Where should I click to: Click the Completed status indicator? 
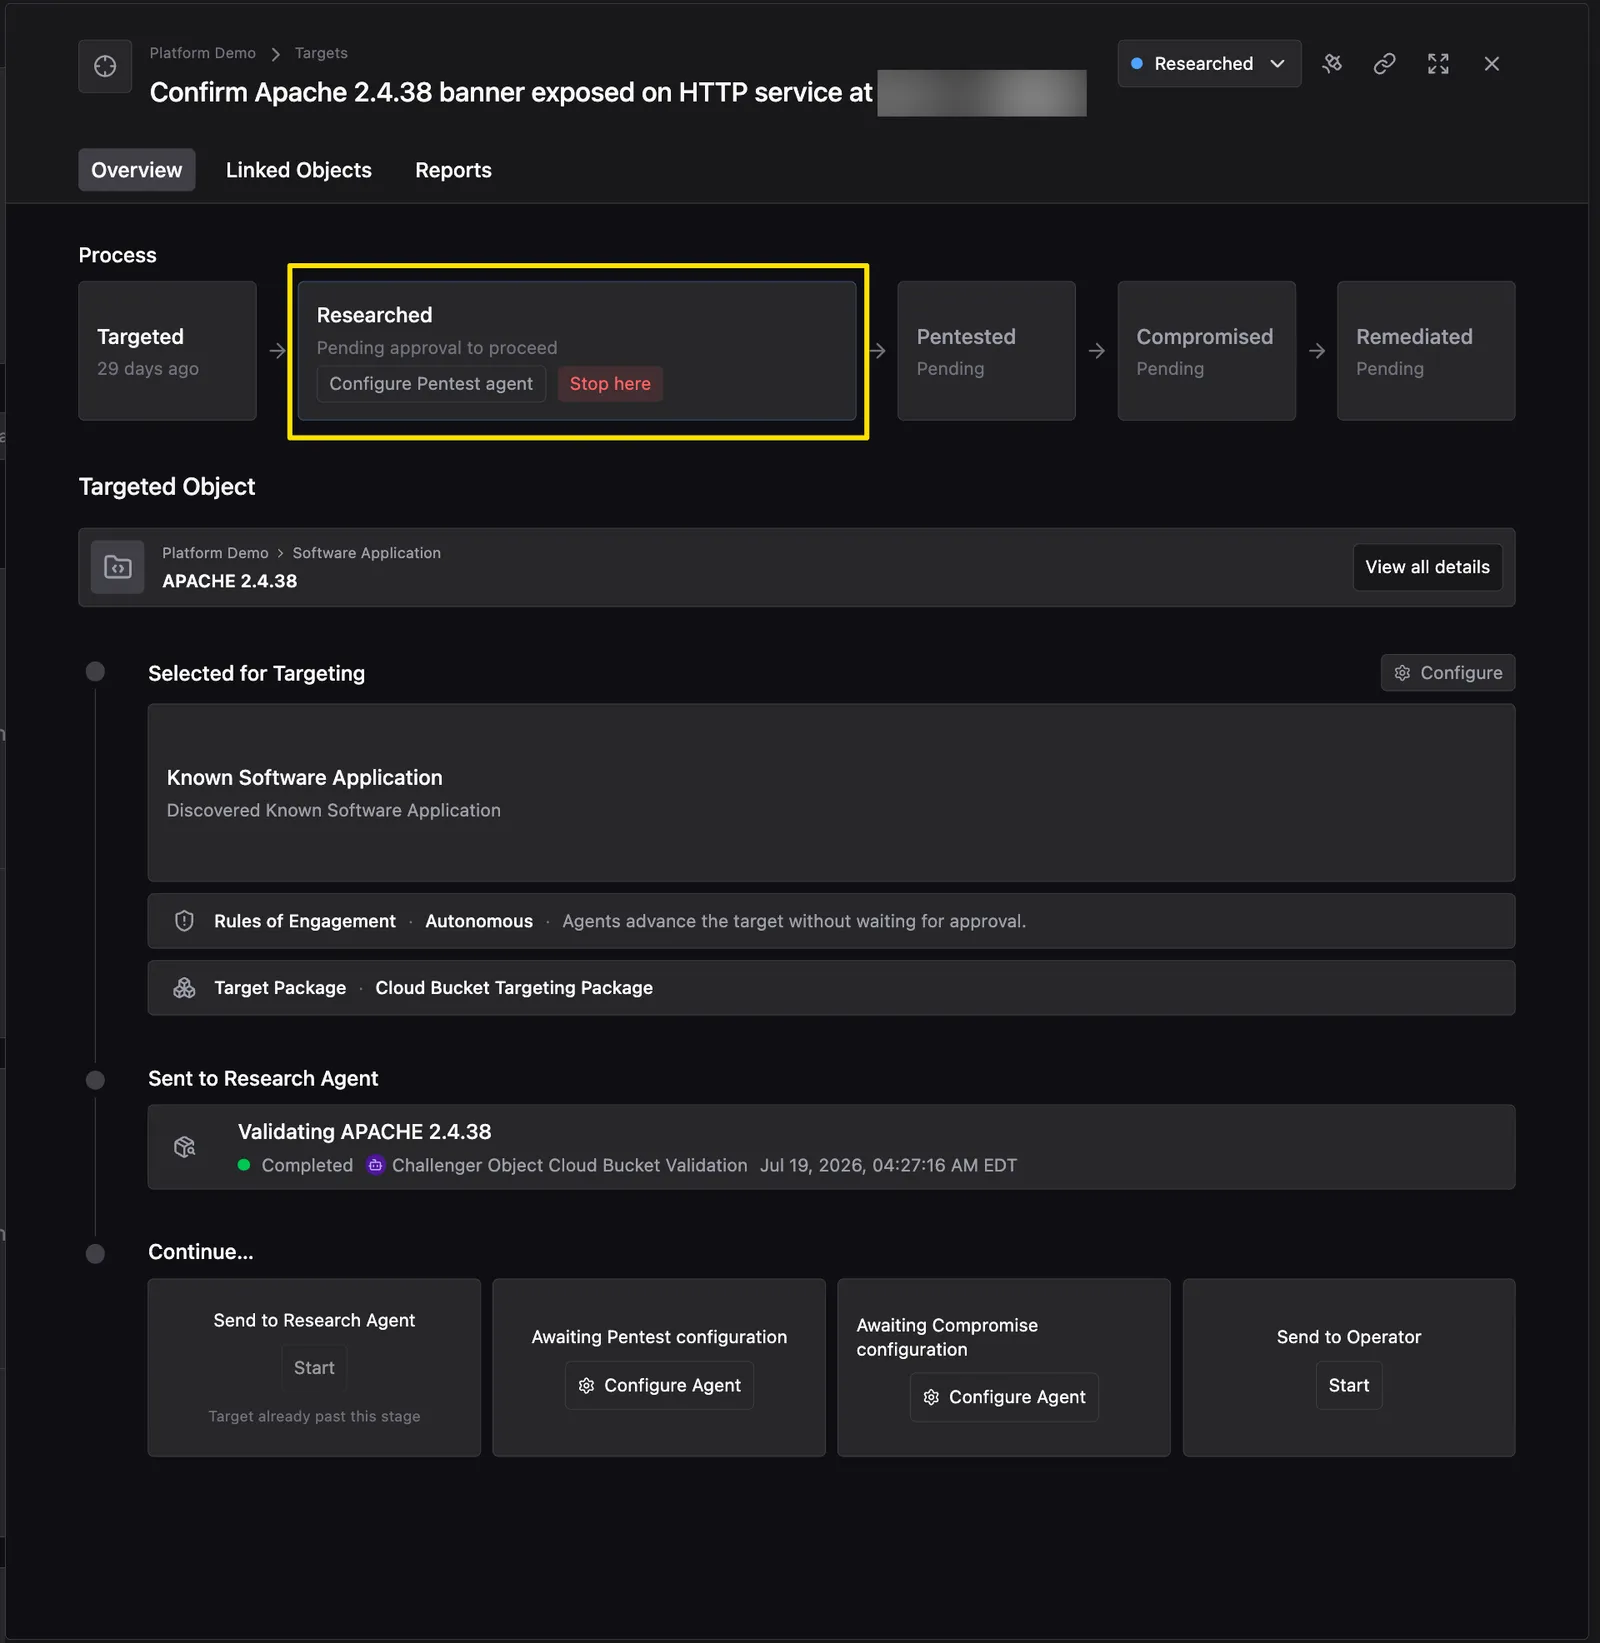point(296,1165)
